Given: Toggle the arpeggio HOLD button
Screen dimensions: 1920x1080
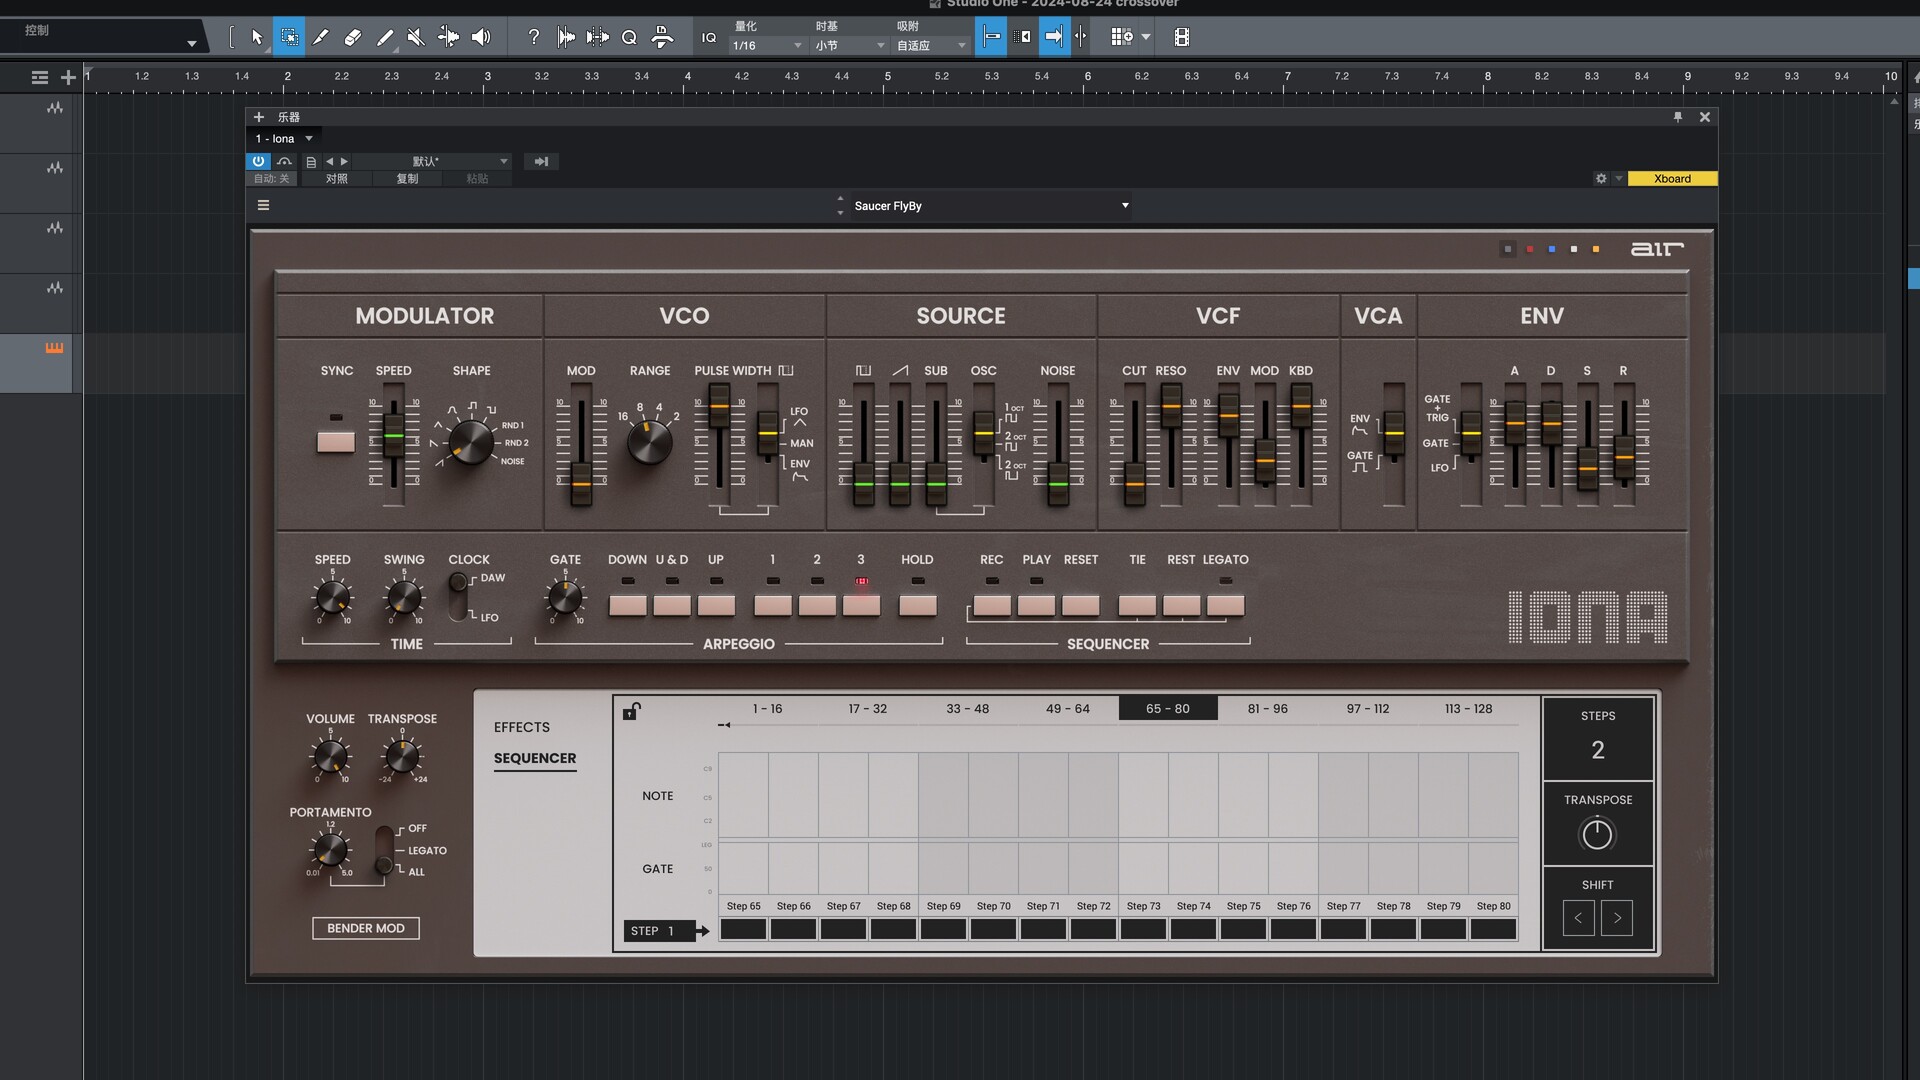Looking at the screenshot, I should tap(917, 605).
